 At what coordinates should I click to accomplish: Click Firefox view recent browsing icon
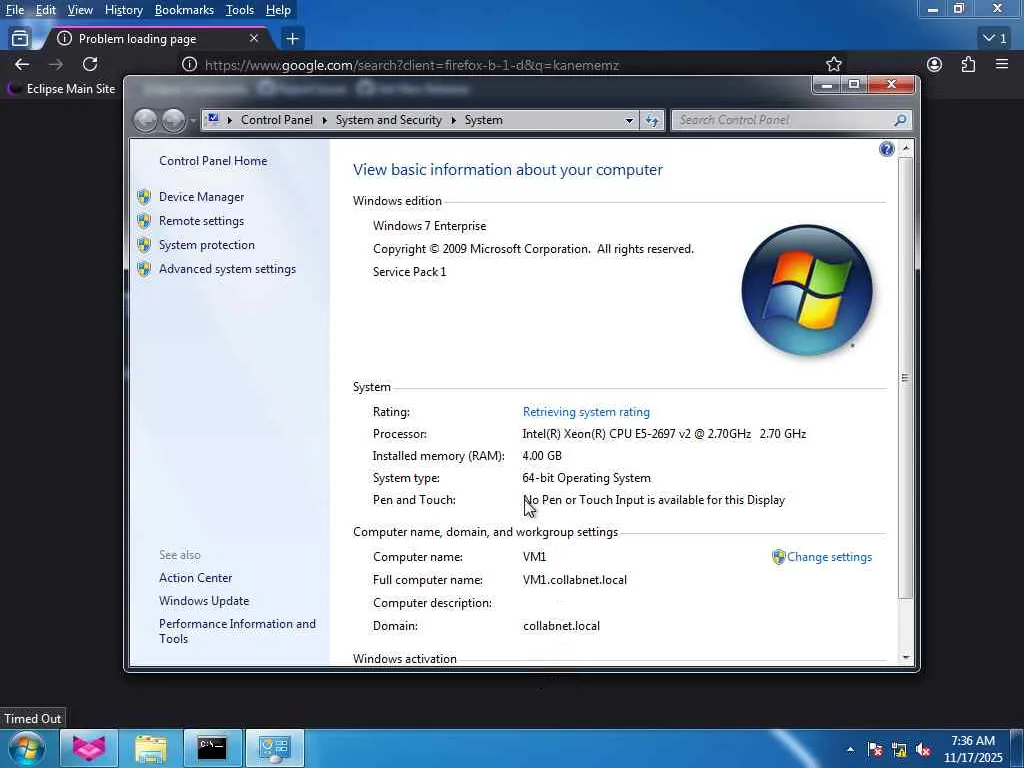click(20, 39)
